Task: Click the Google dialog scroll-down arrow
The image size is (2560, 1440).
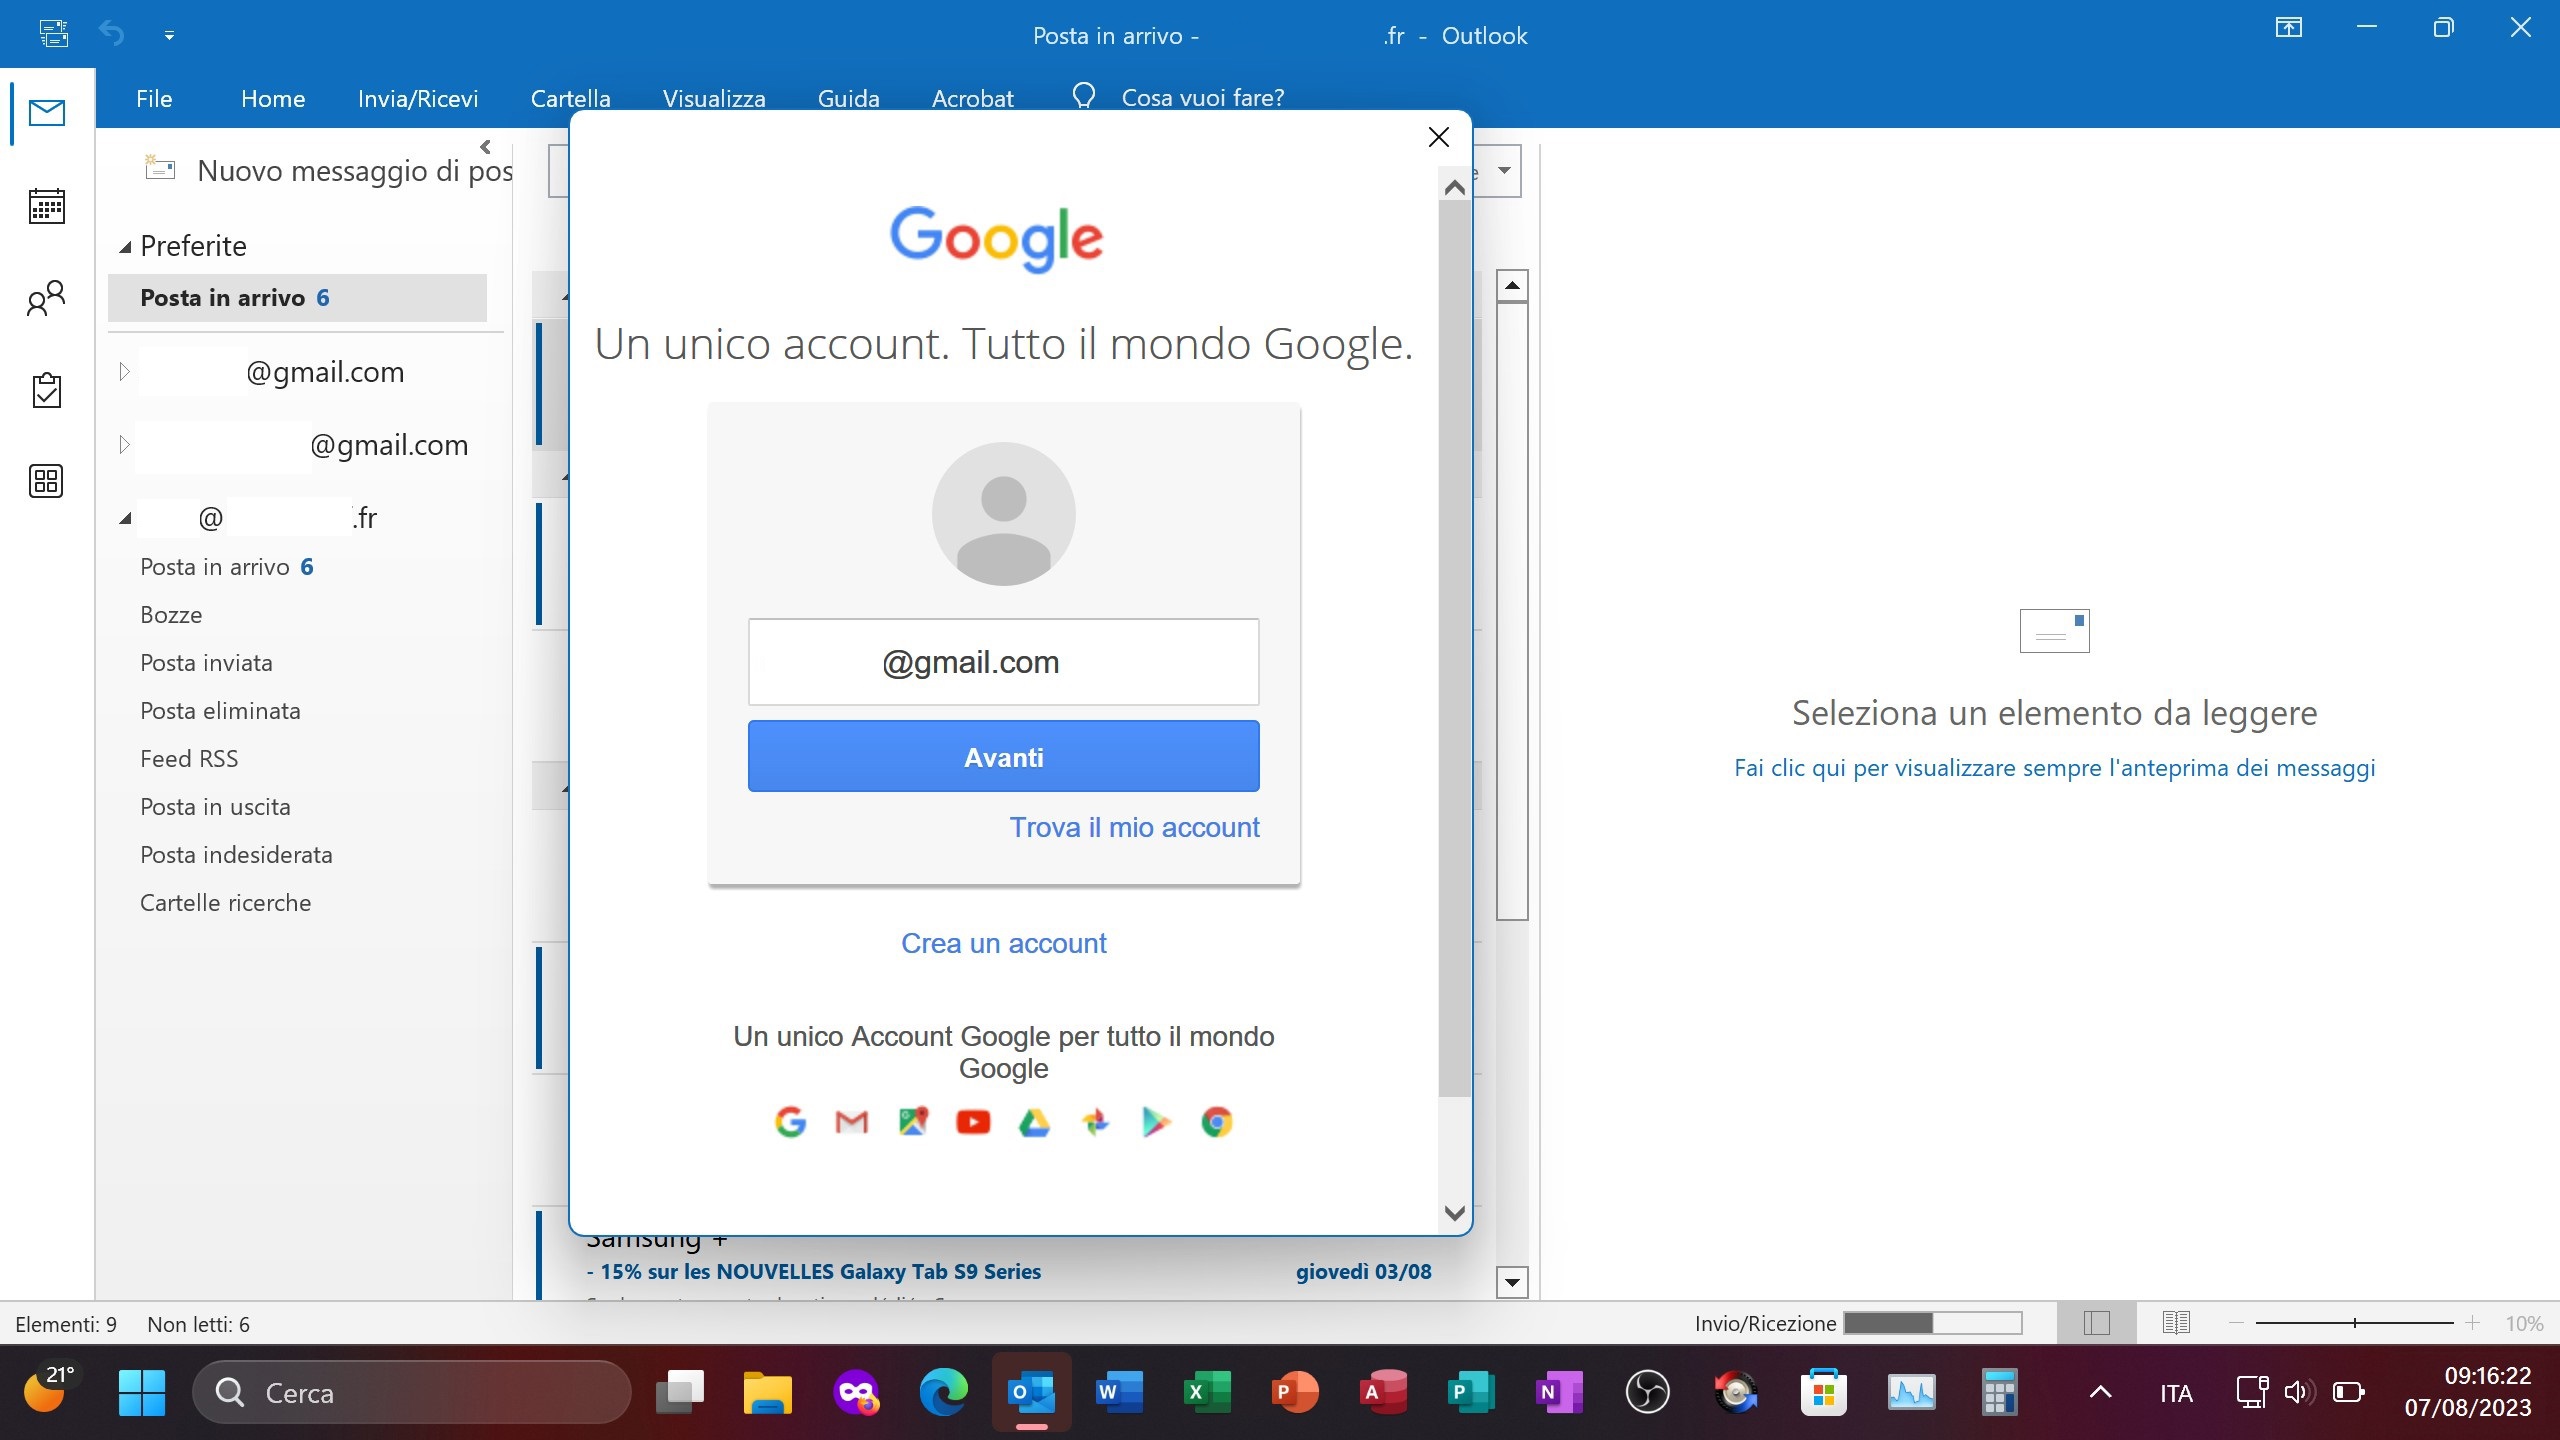Action: pyautogui.click(x=1455, y=1213)
